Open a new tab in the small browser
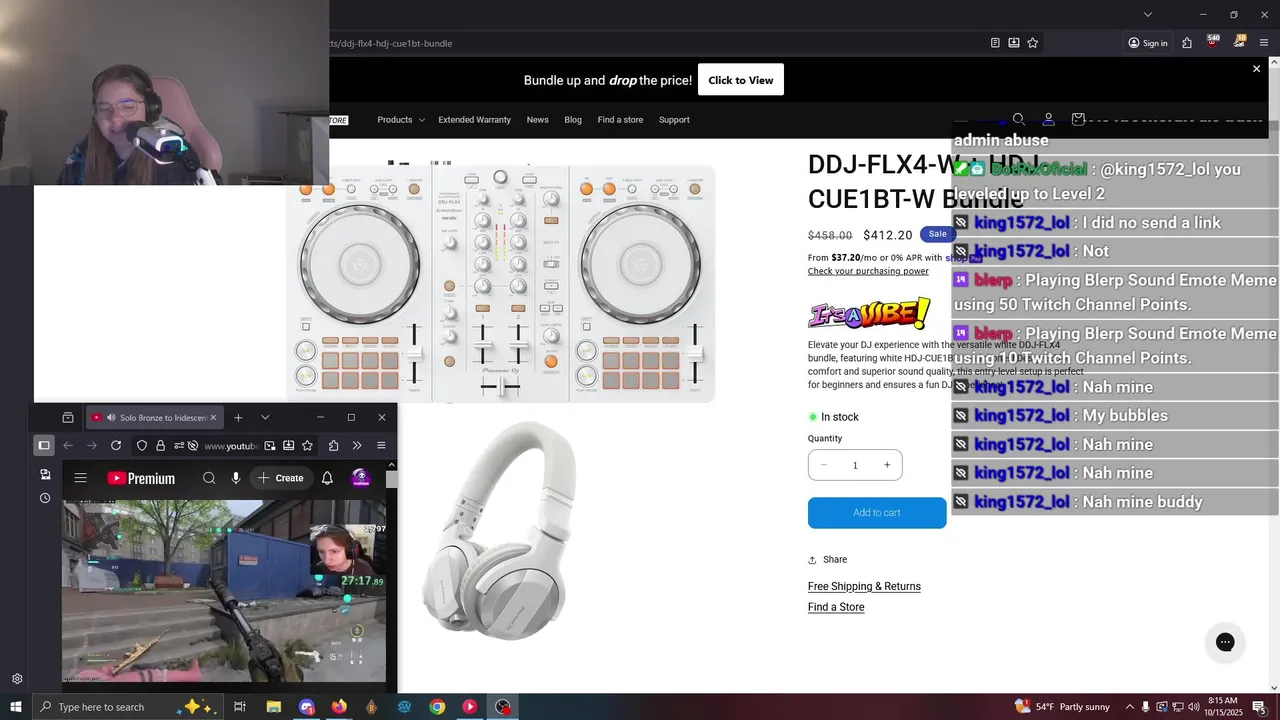1280x720 pixels. 238,417
